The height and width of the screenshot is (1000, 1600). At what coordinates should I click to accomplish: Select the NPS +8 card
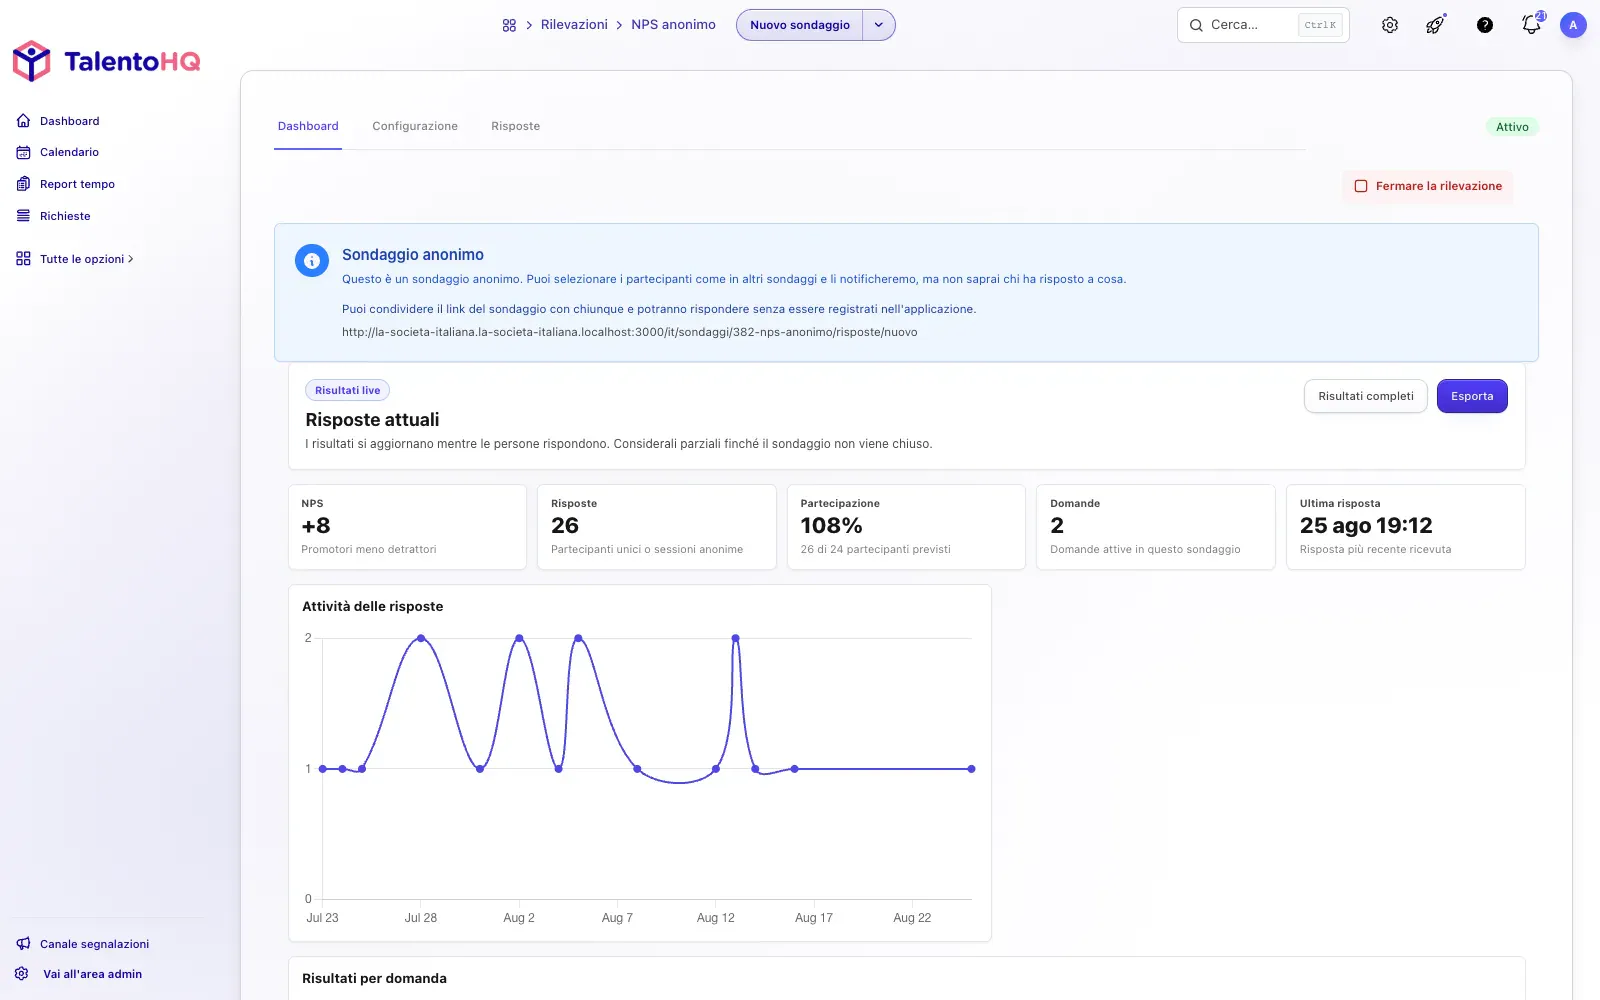click(x=407, y=527)
